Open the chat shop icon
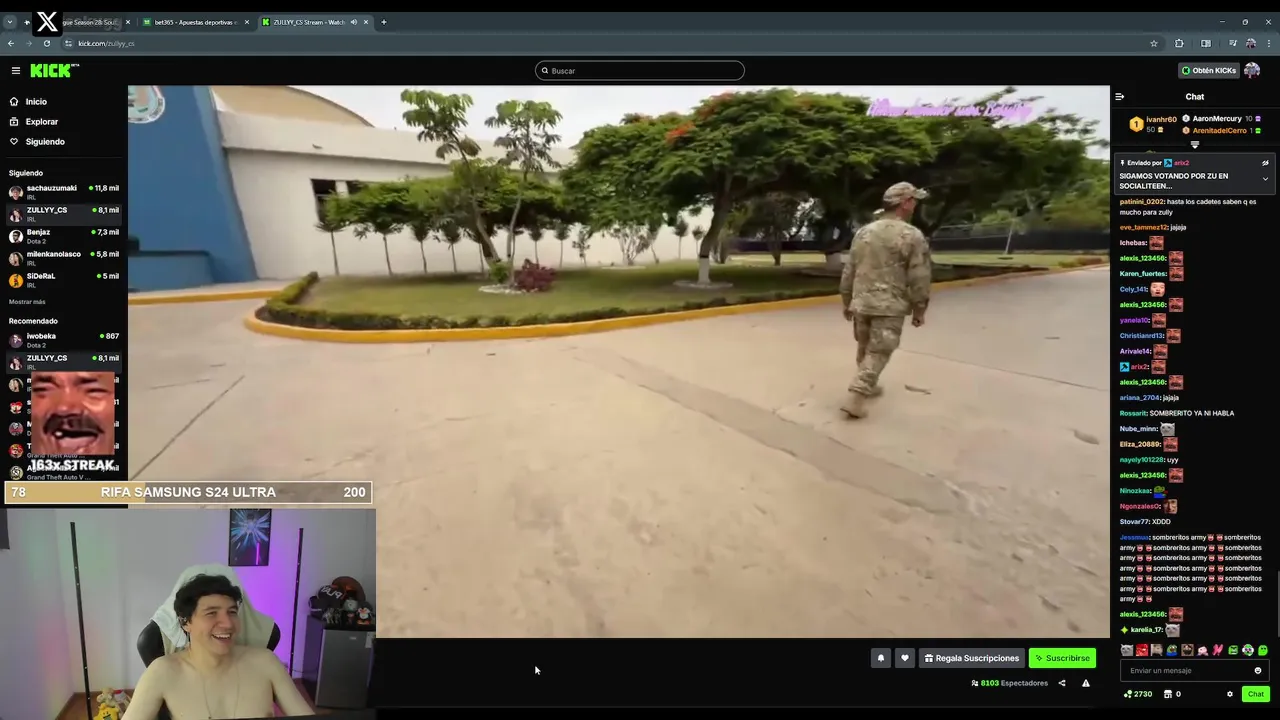Viewport: 1280px width, 720px height. [x=1168, y=694]
